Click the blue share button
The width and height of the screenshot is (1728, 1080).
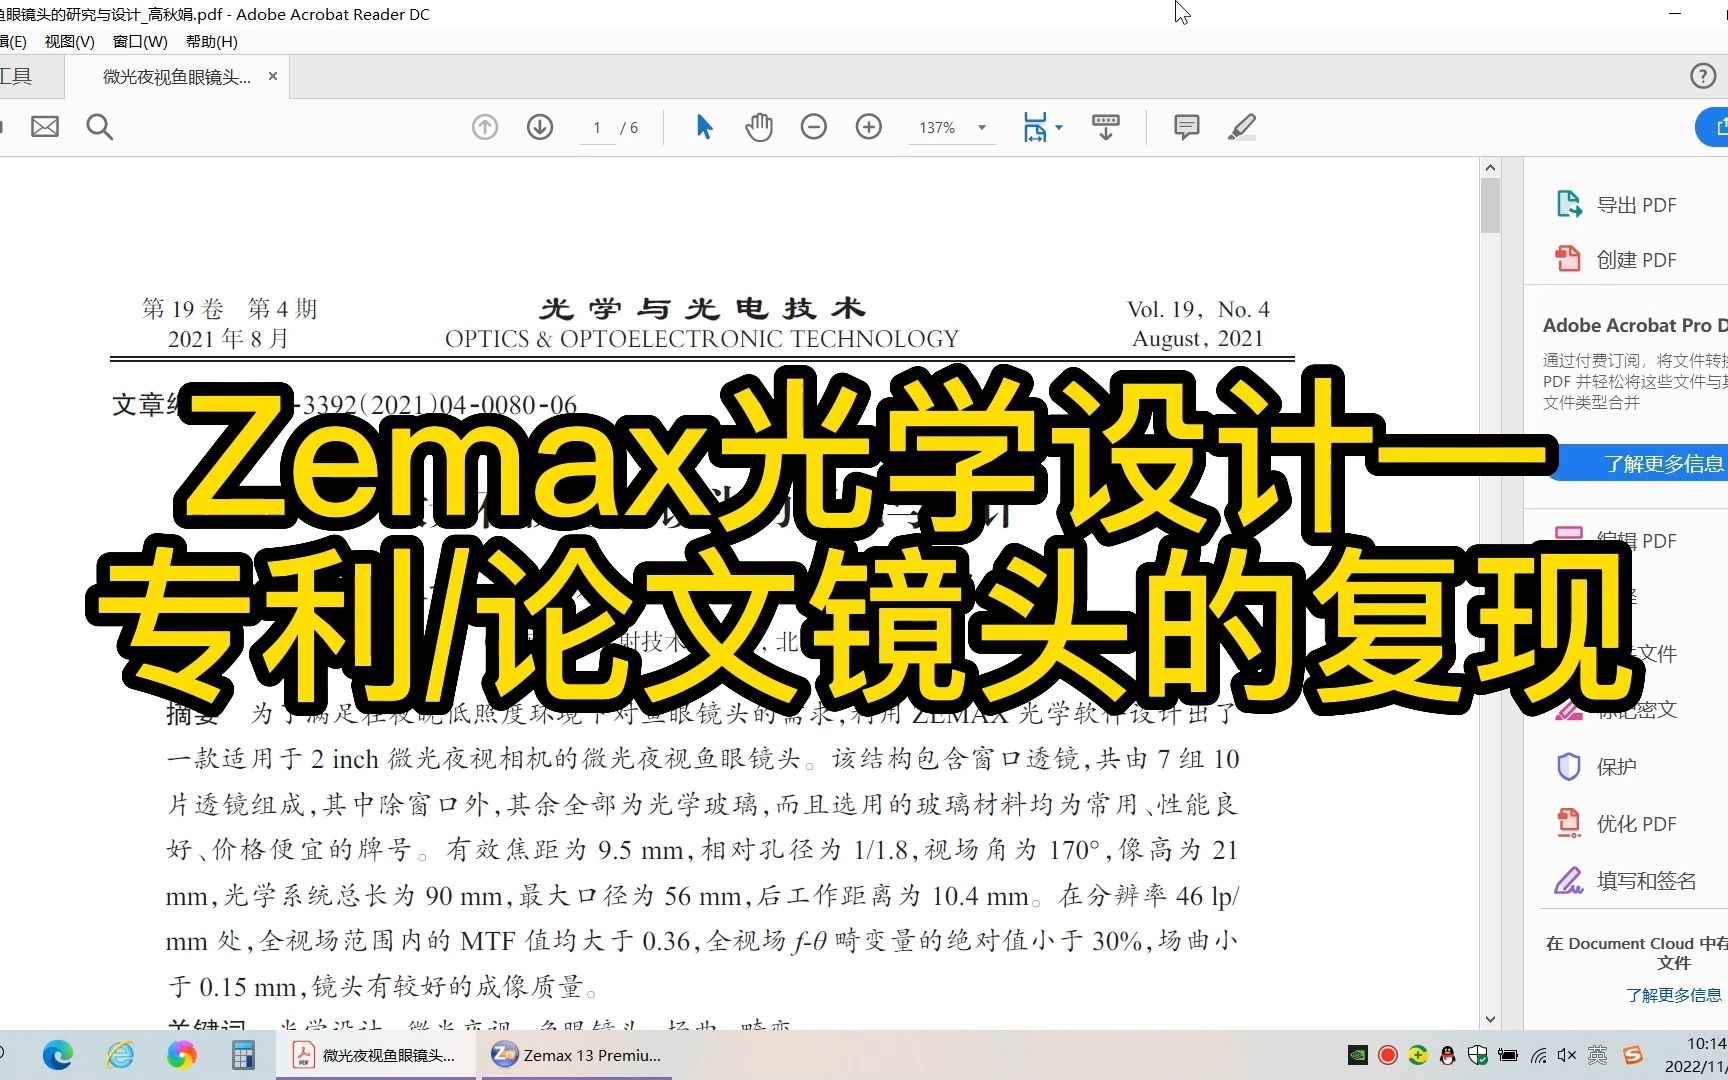click(x=1712, y=127)
